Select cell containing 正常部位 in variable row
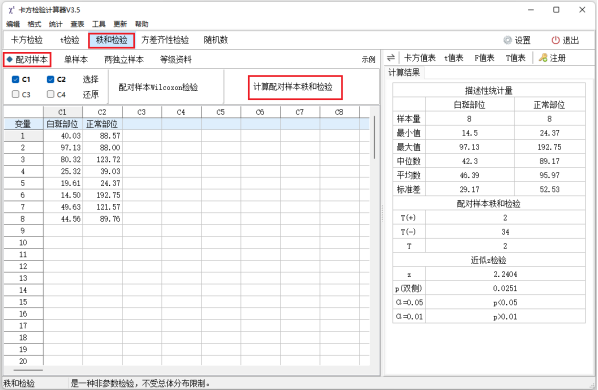Viewport: 598px width, 390px height. point(102,124)
